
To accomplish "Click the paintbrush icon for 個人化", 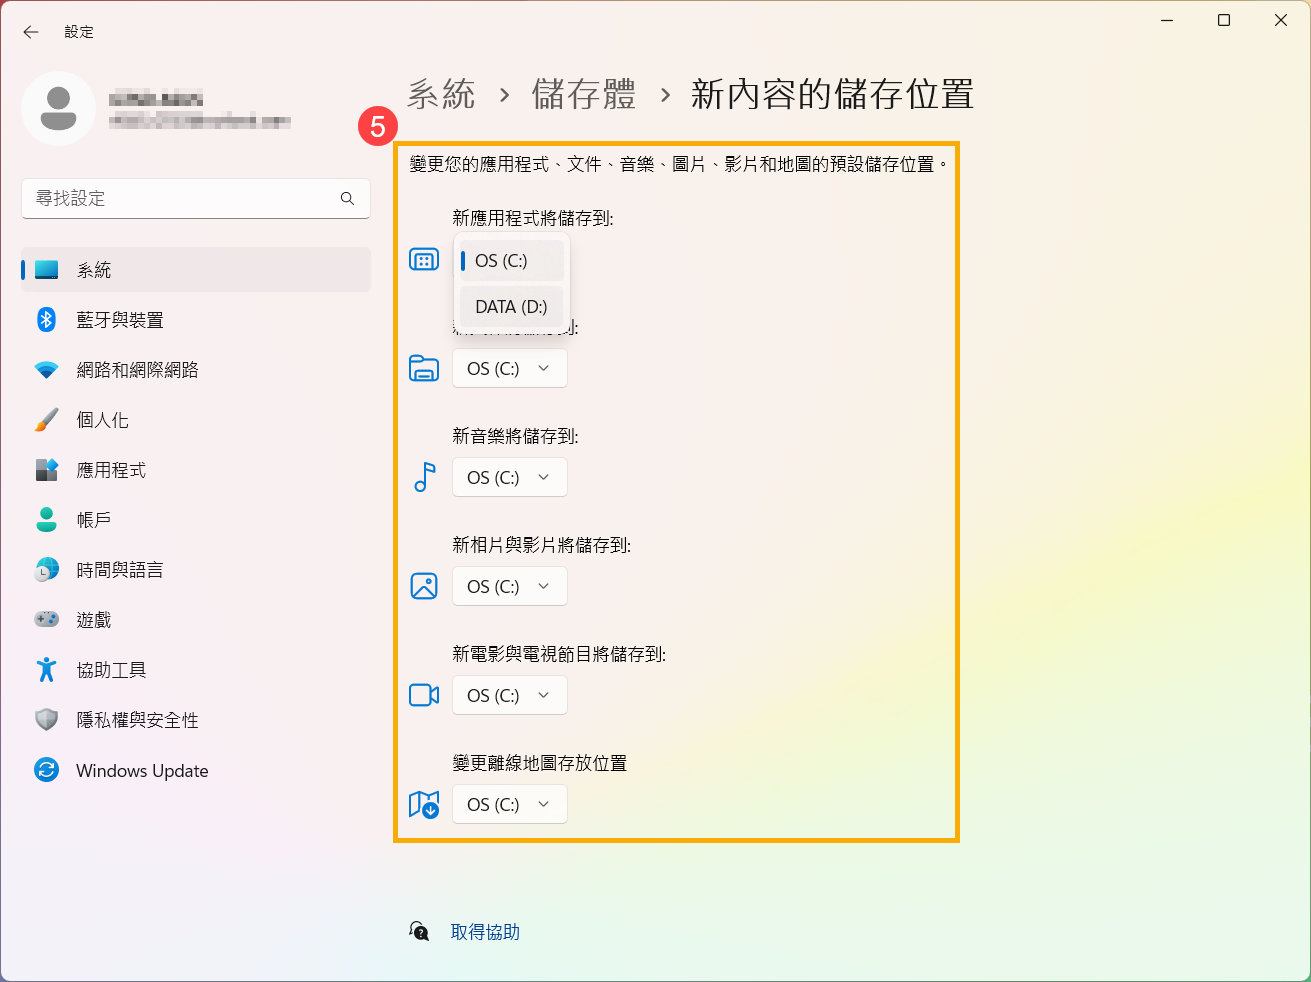I will coord(47,420).
